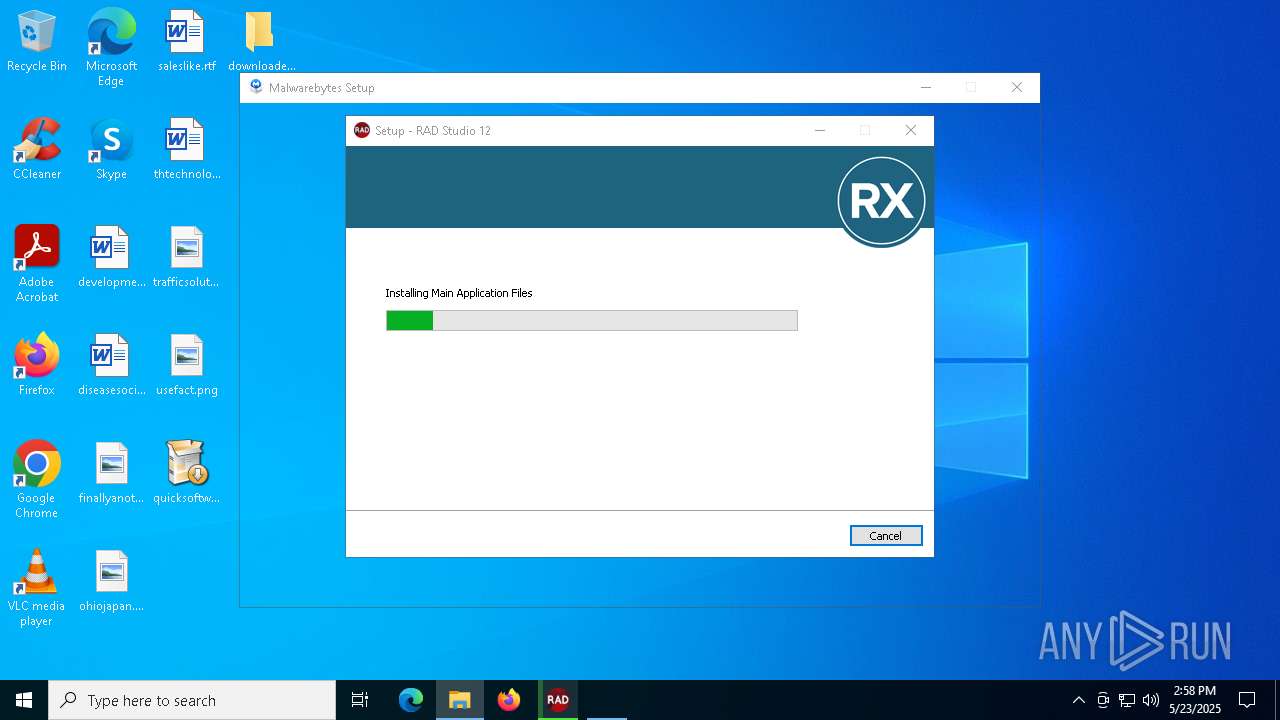Open the clock showing 2:58 PM
This screenshot has width=1280, height=720.
pyautogui.click(x=1195, y=700)
